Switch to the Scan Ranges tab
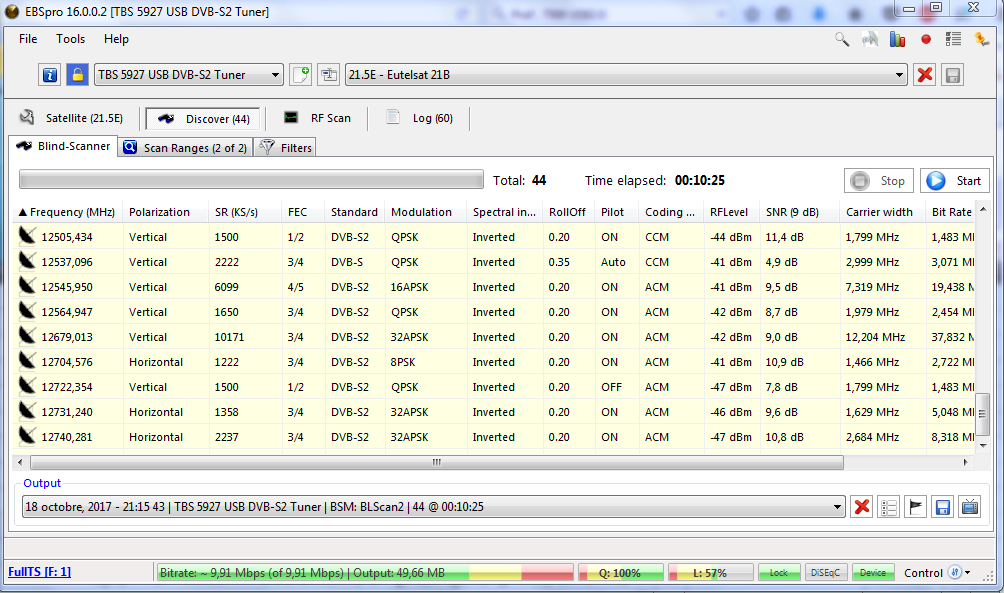This screenshot has height=593, width=1004. [x=185, y=147]
